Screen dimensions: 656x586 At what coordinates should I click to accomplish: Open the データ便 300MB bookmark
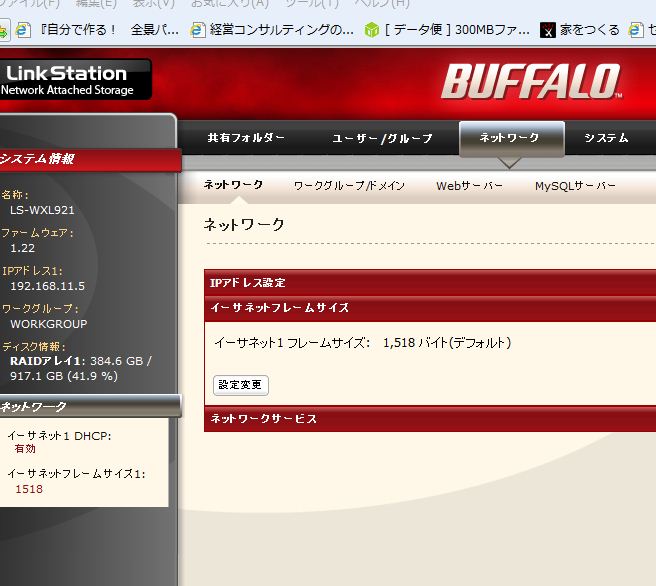[447, 30]
